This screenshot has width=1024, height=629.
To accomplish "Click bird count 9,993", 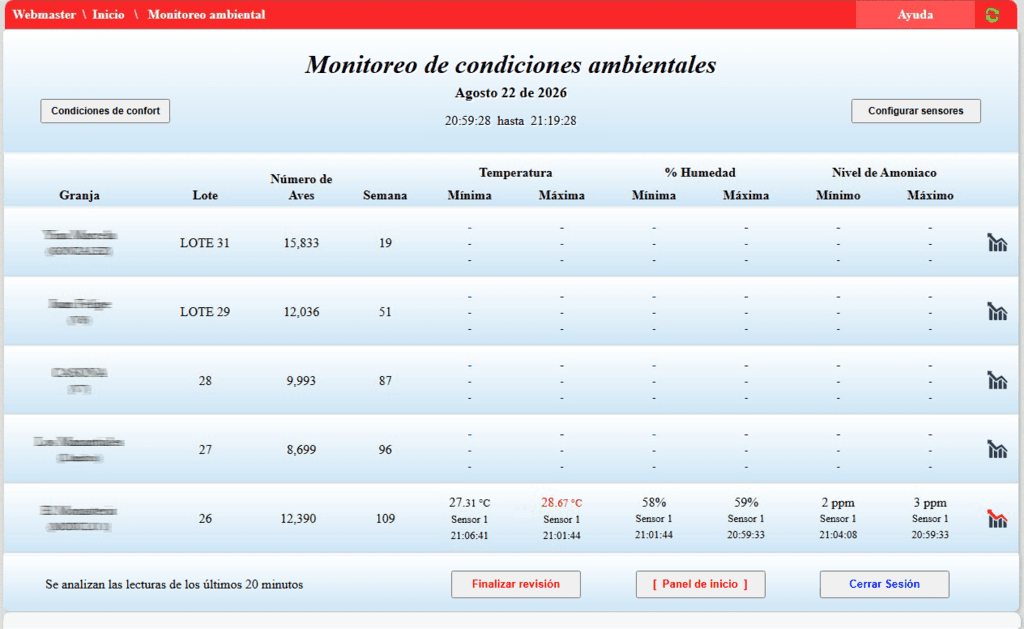I will point(301,380).
